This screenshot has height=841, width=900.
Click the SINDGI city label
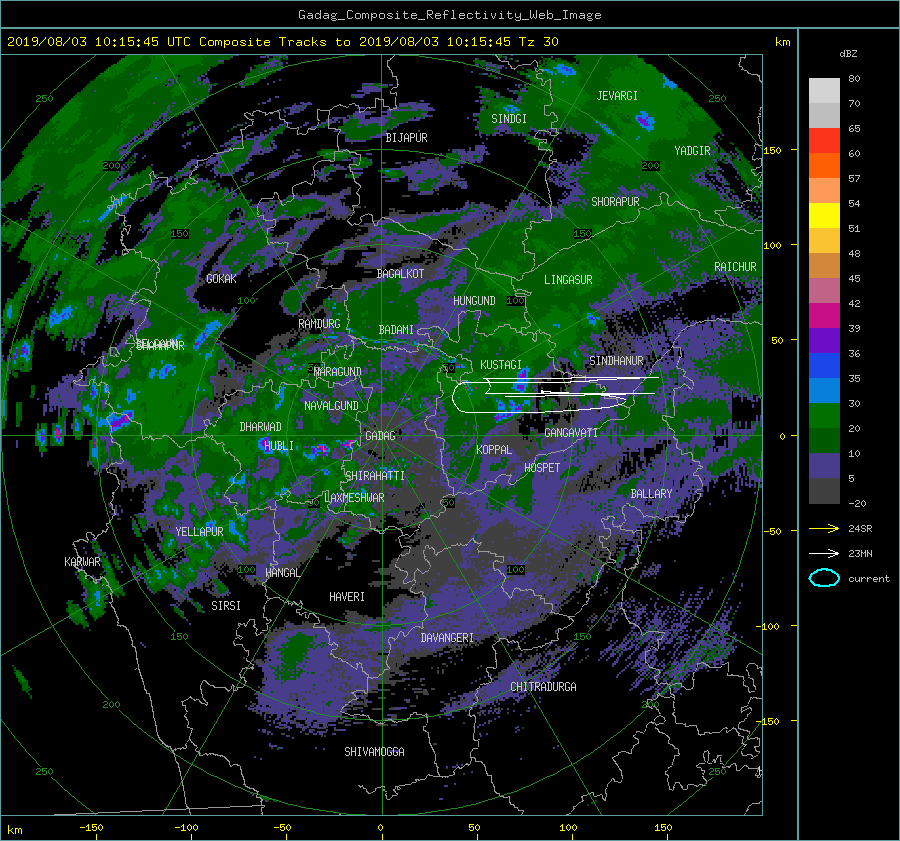tap(509, 118)
